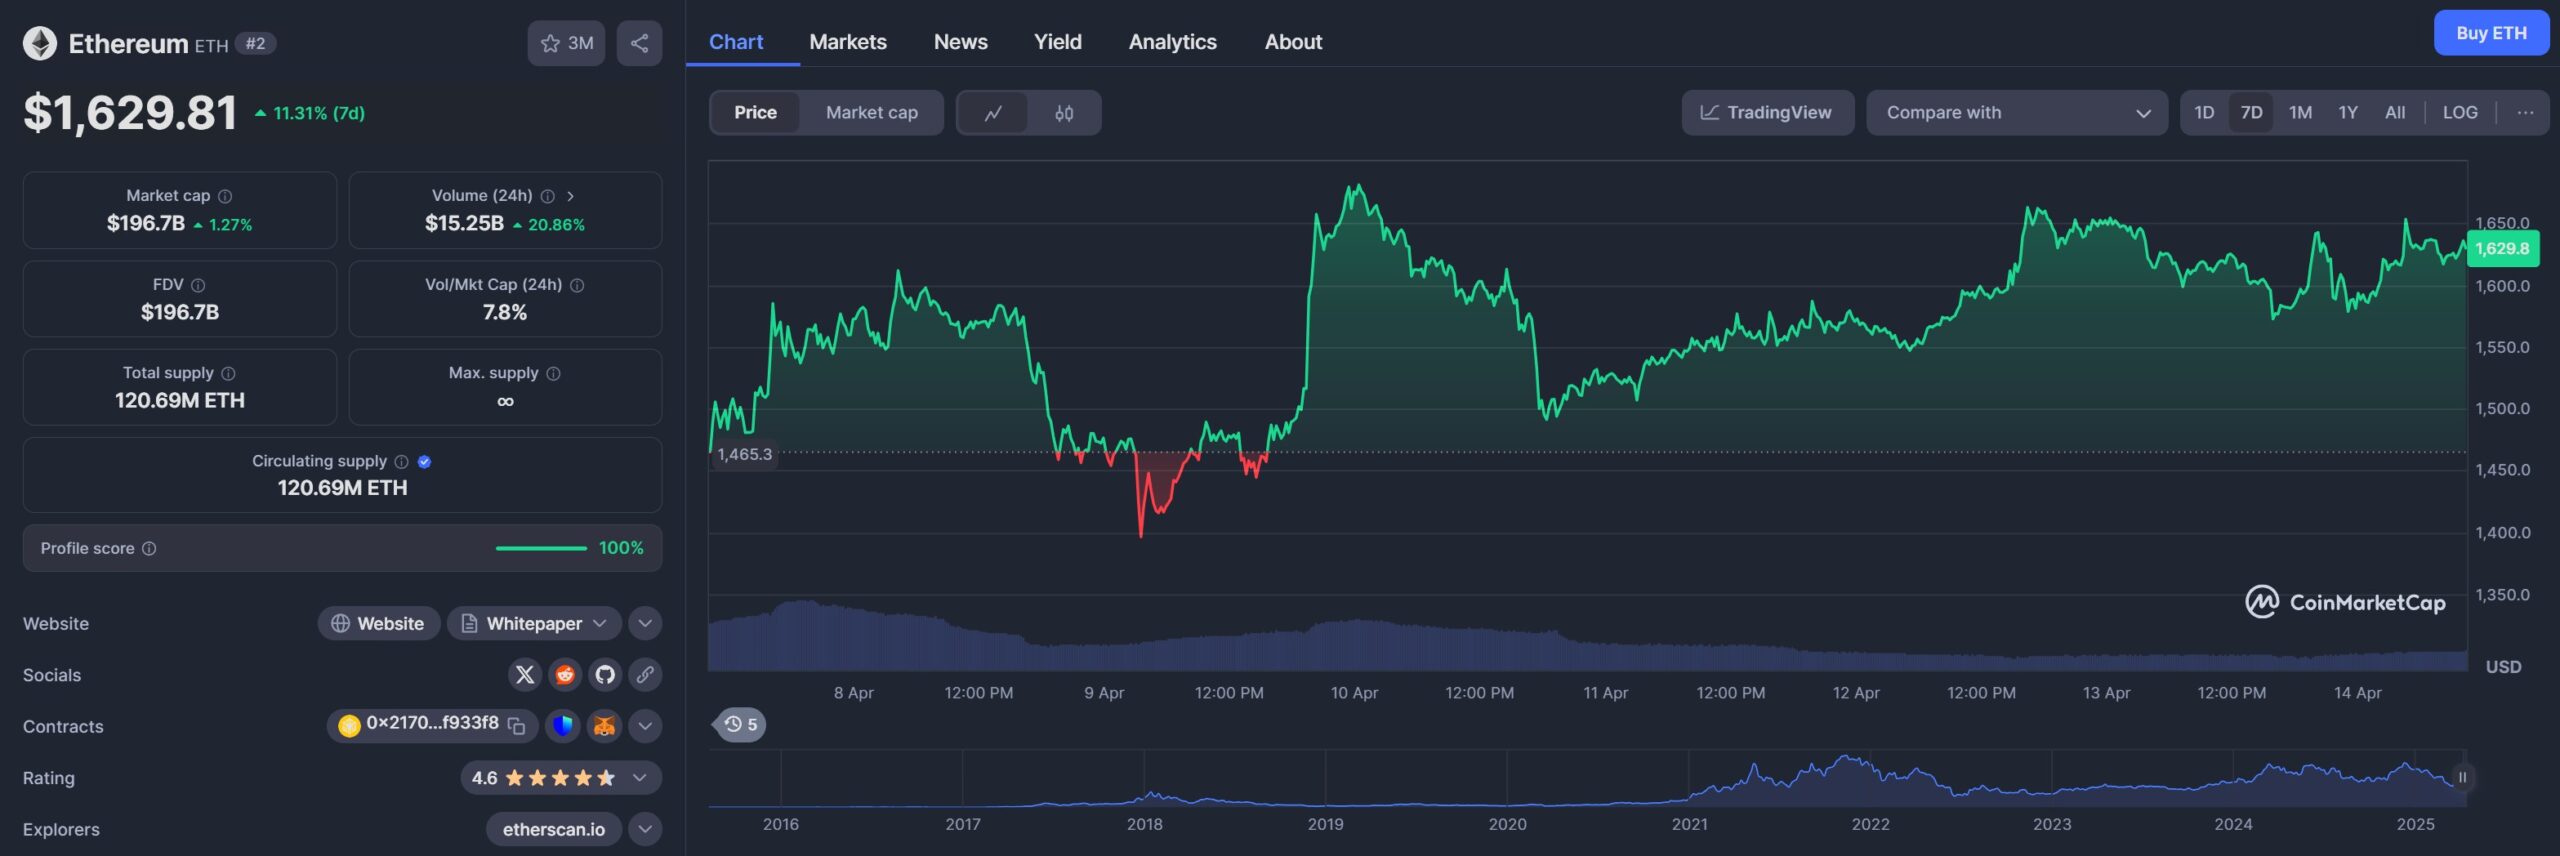Click the 11.31% (7d) price change
The width and height of the screenshot is (2560, 856).
[310, 113]
